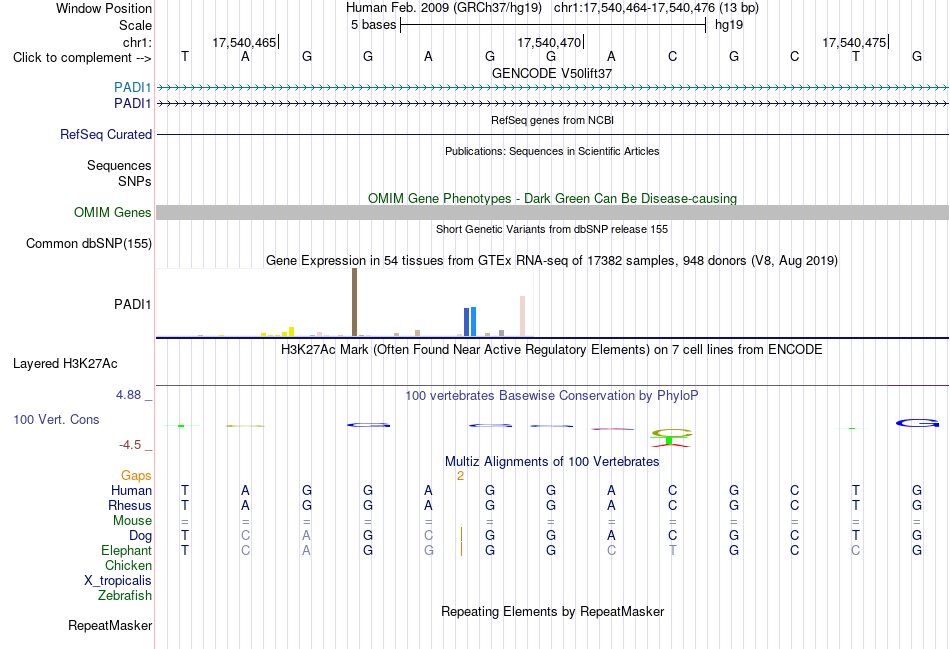Click the pink GTEx expression bar

[522, 316]
